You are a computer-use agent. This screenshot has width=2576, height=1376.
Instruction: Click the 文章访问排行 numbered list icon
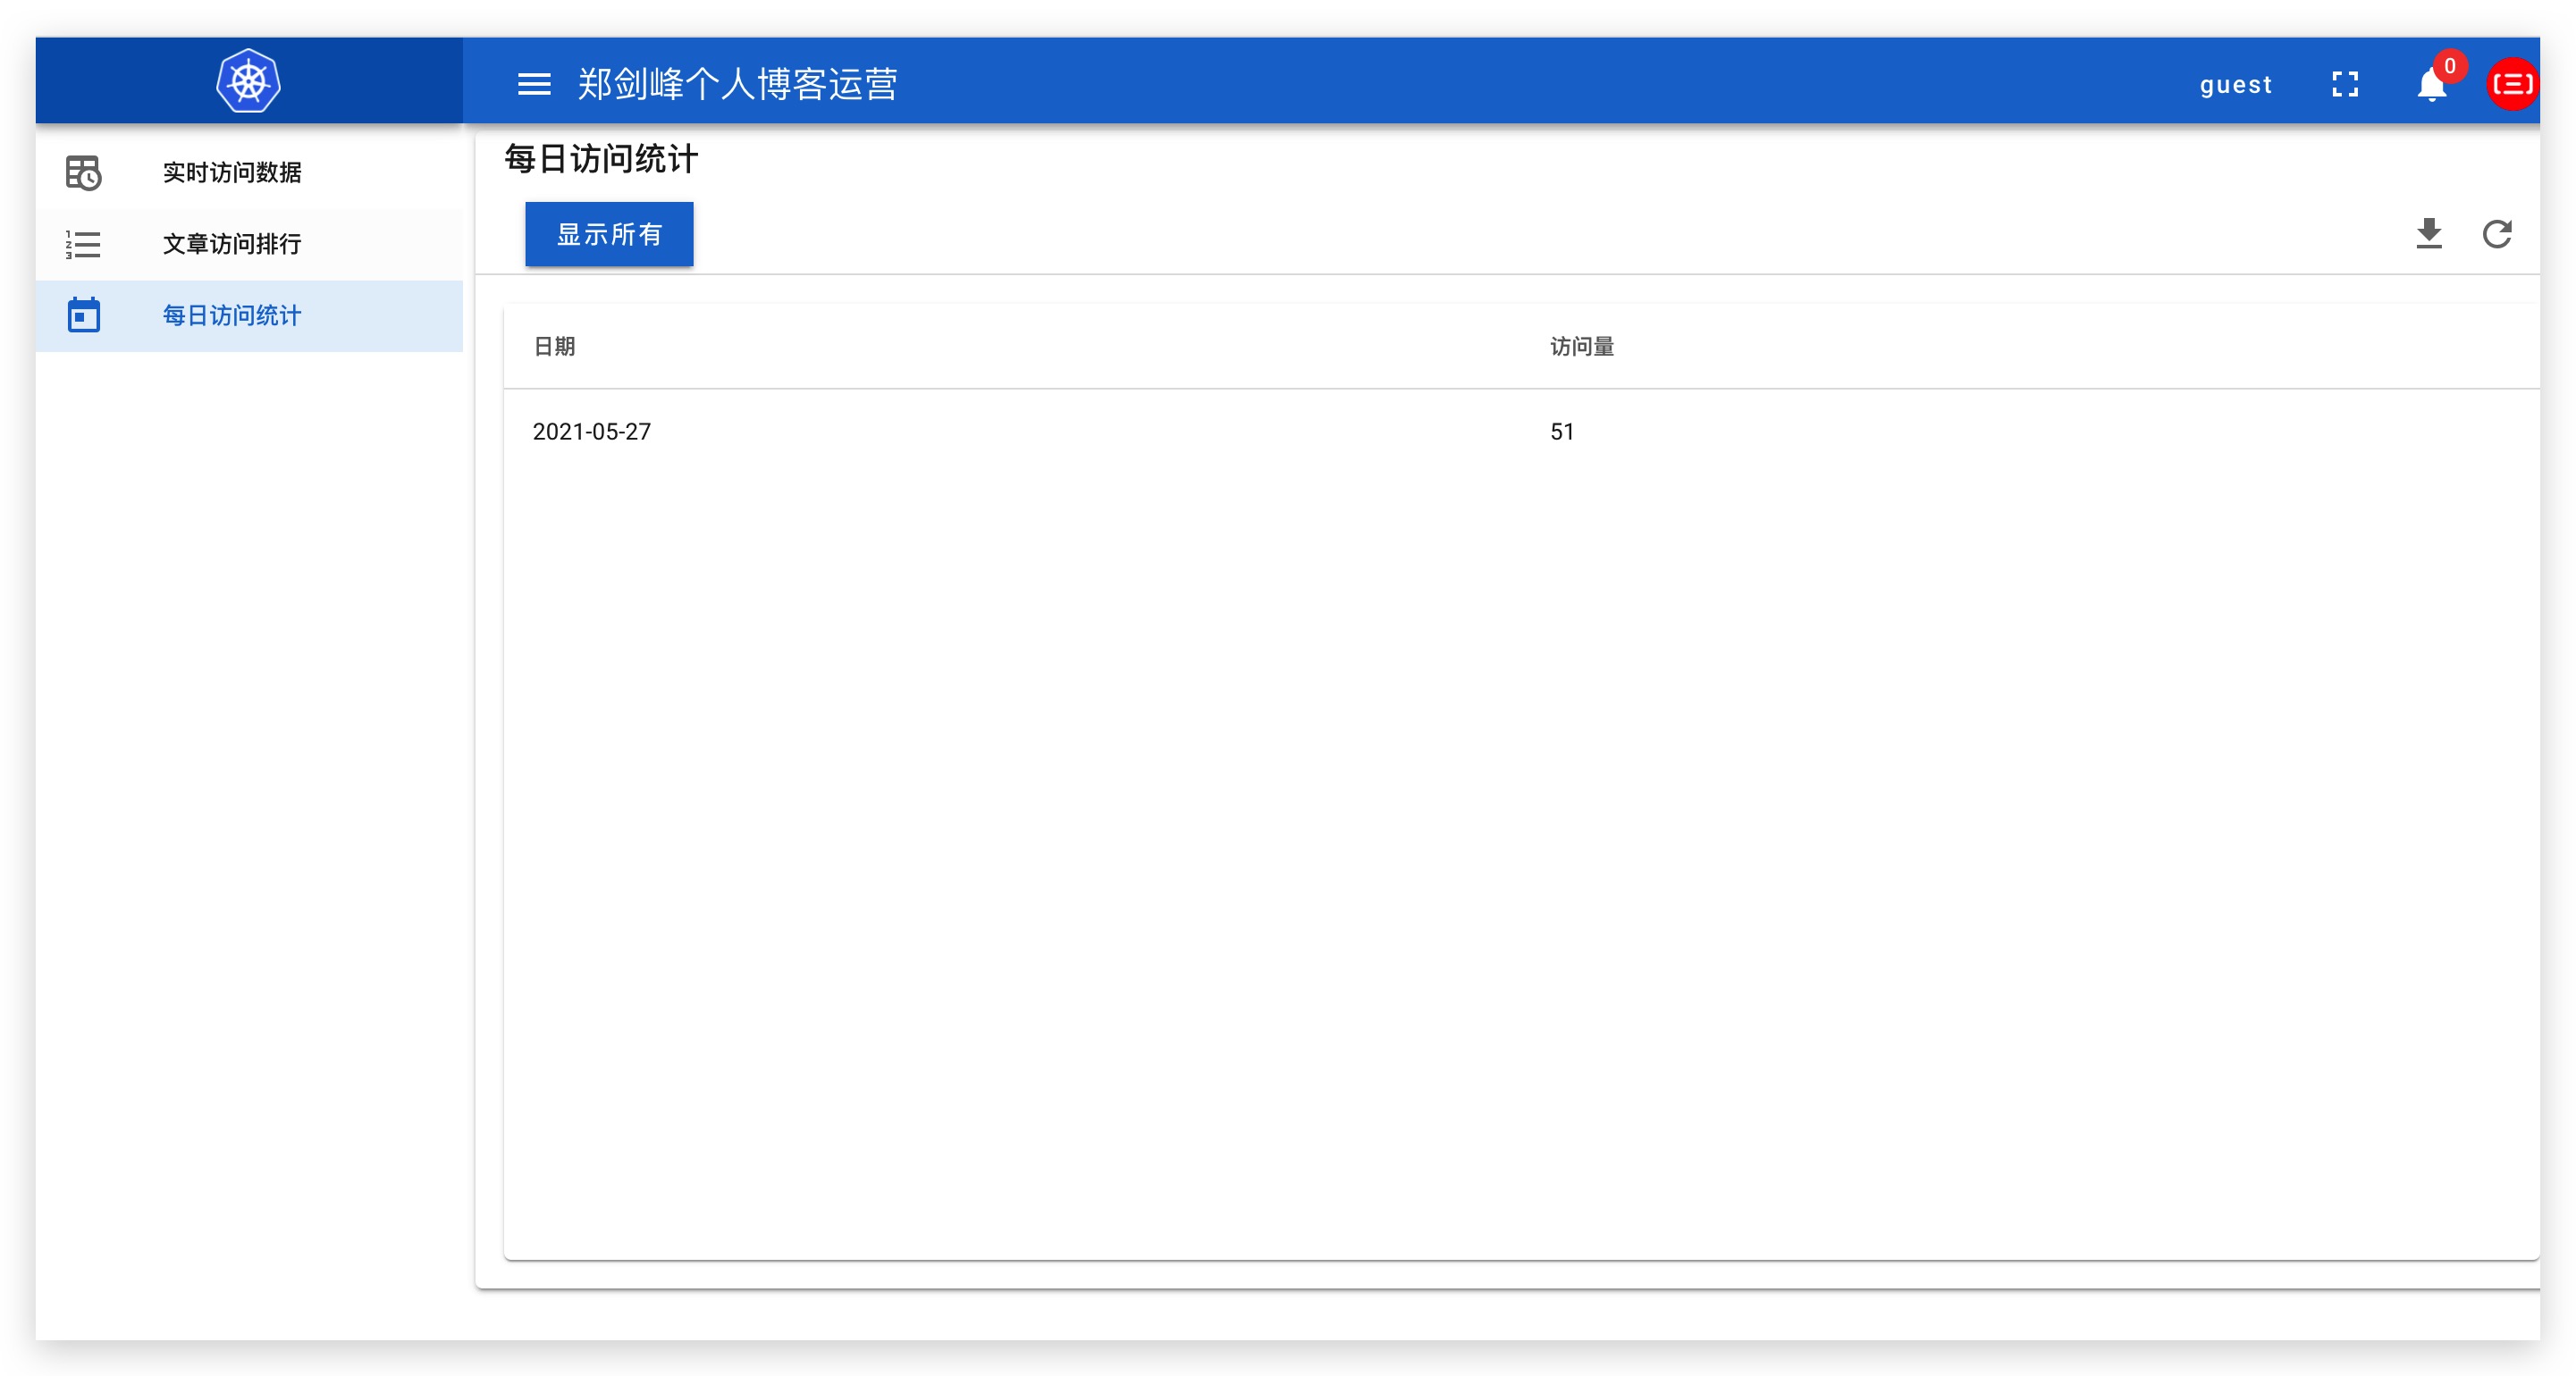coord(83,244)
